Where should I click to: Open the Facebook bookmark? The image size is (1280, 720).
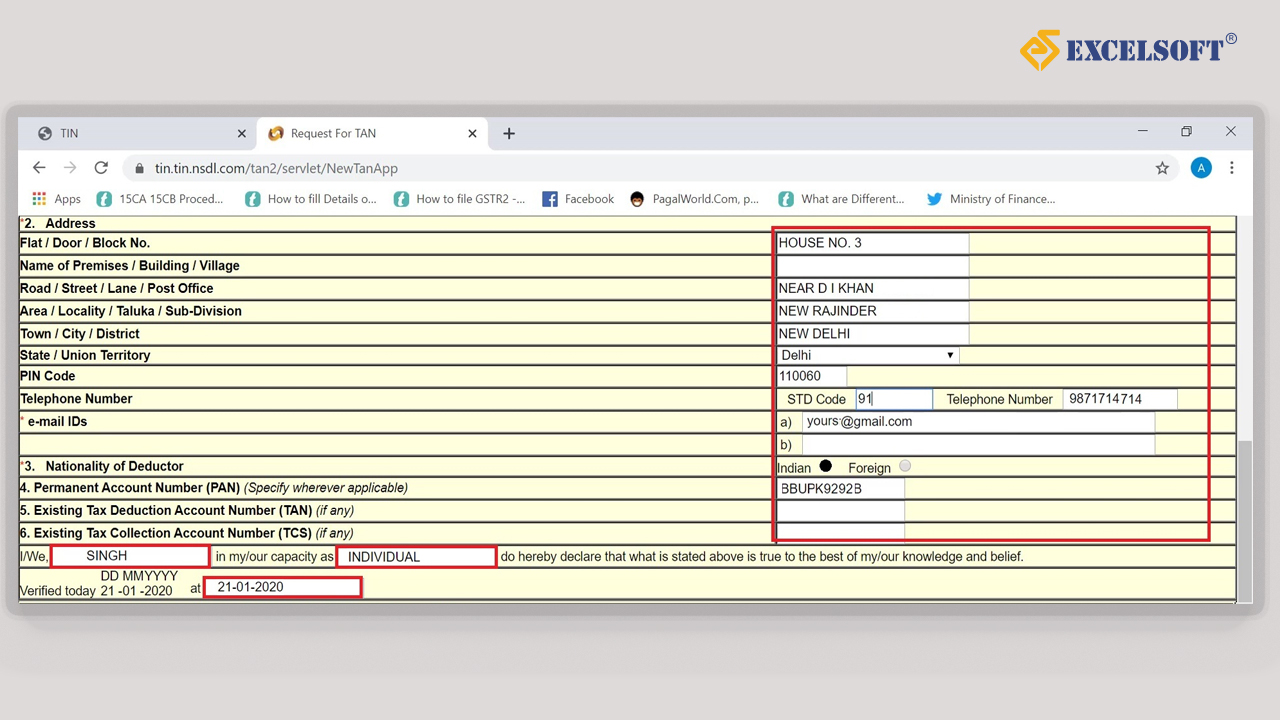click(x=578, y=199)
